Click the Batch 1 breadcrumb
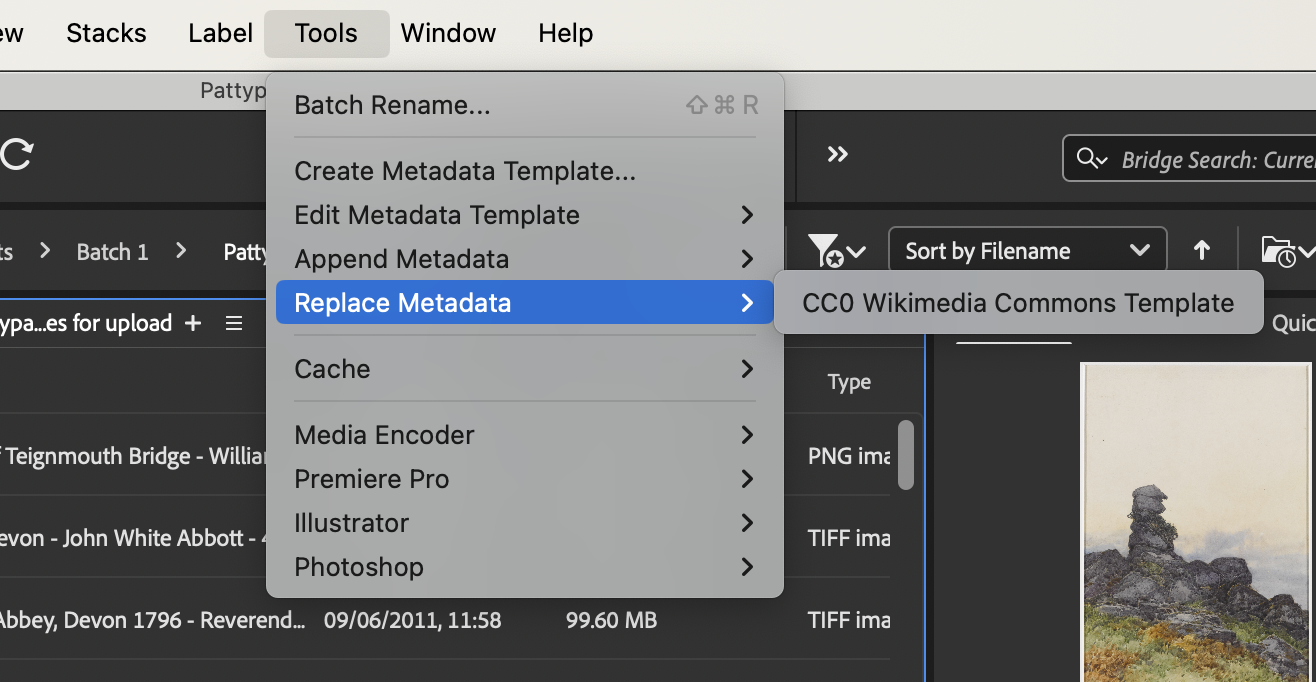This screenshot has width=1316, height=682. click(x=112, y=251)
